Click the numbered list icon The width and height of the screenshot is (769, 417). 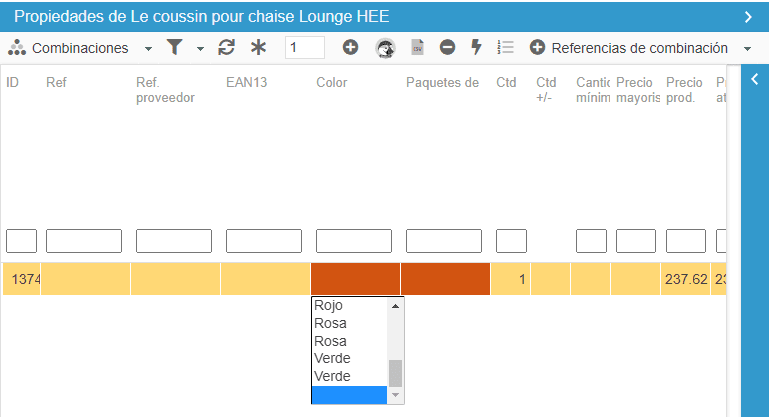click(506, 48)
